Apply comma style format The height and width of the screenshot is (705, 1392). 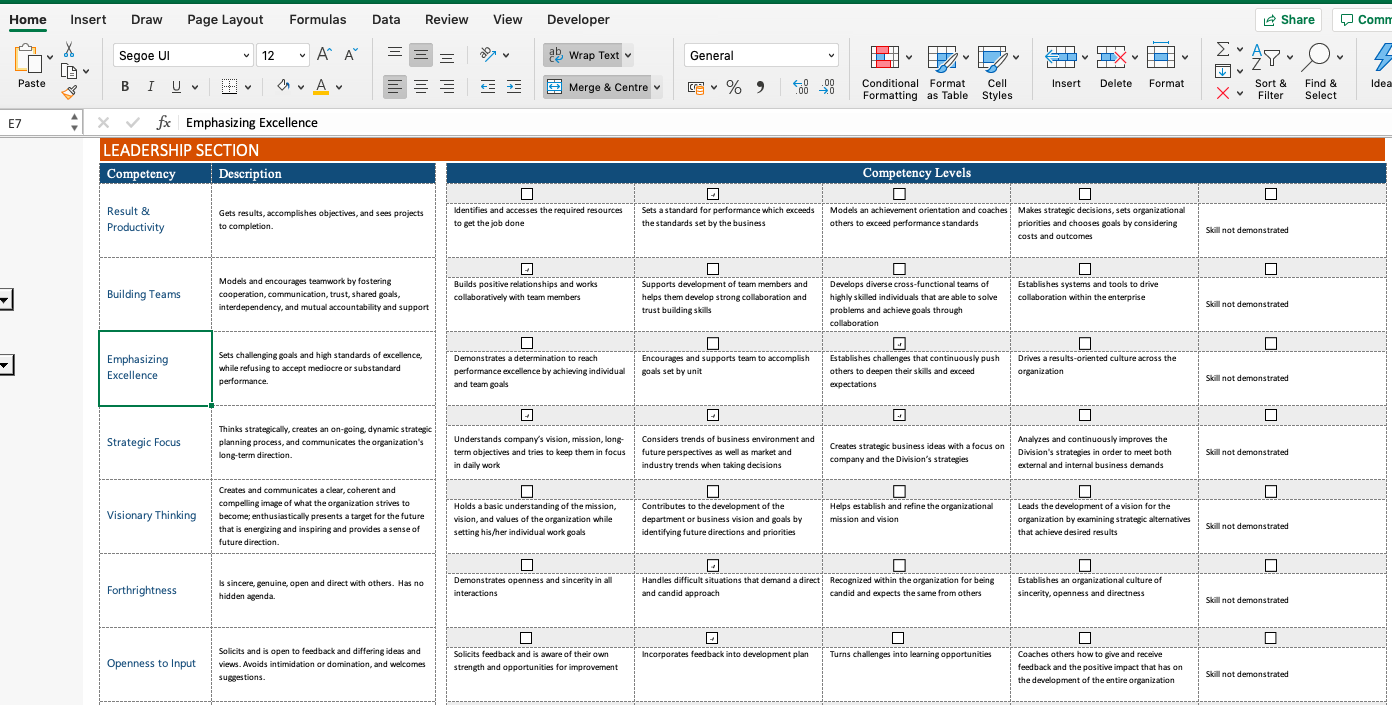(760, 87)
